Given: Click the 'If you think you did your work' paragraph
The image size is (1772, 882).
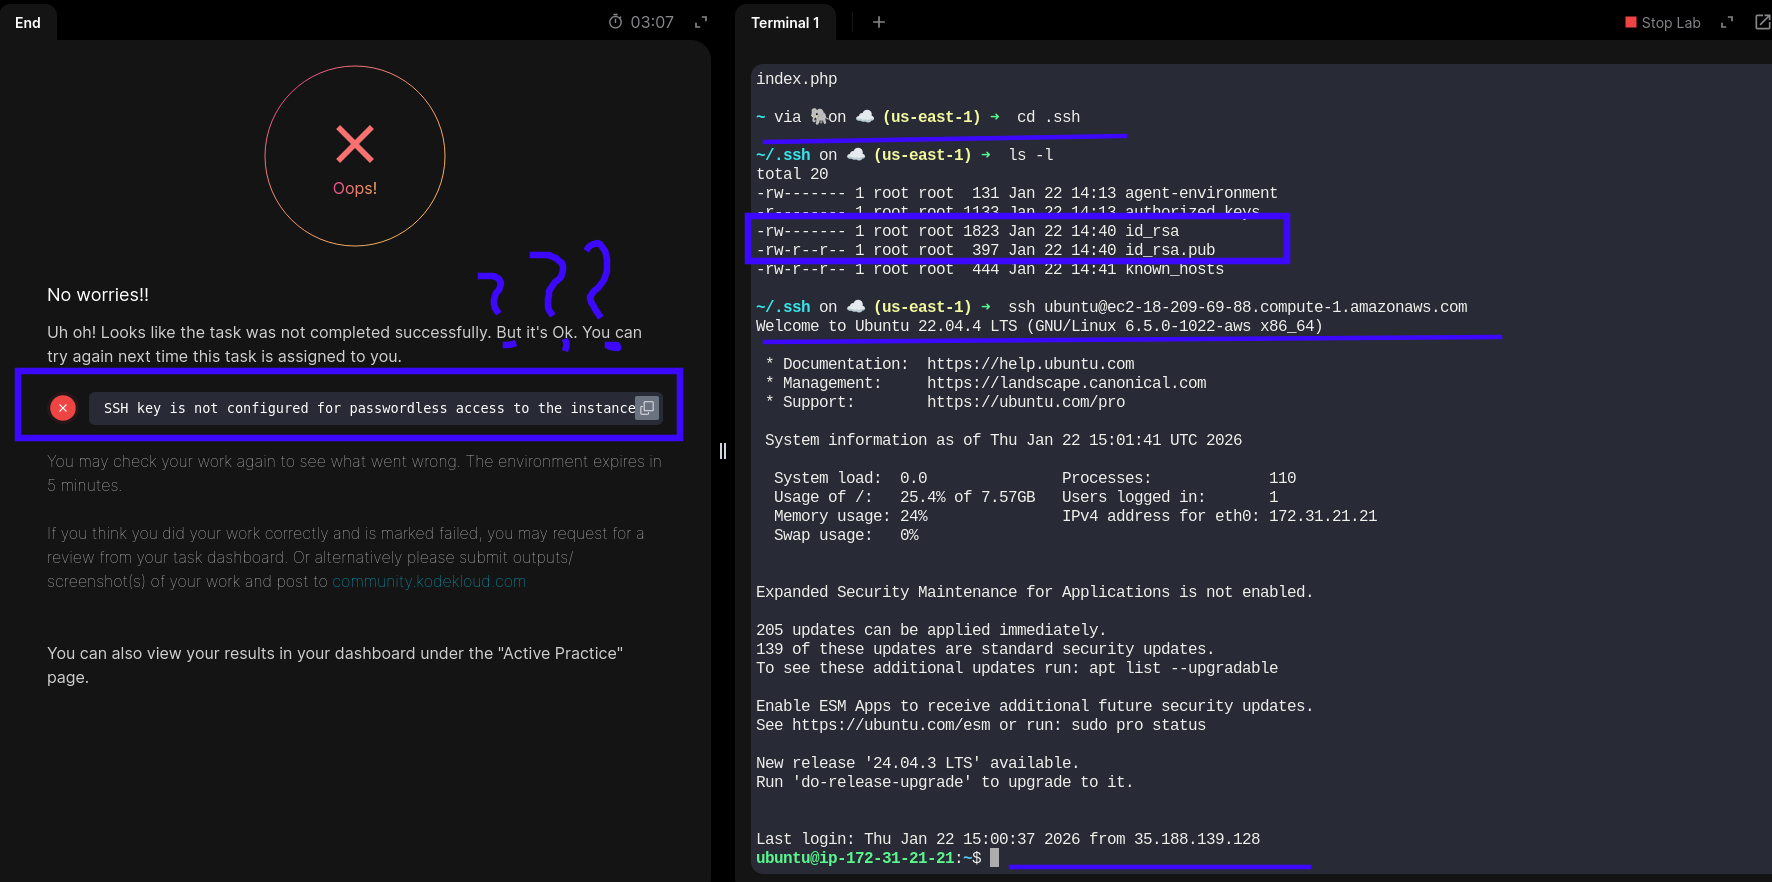Looking at the screenshot, I should 345,557.
